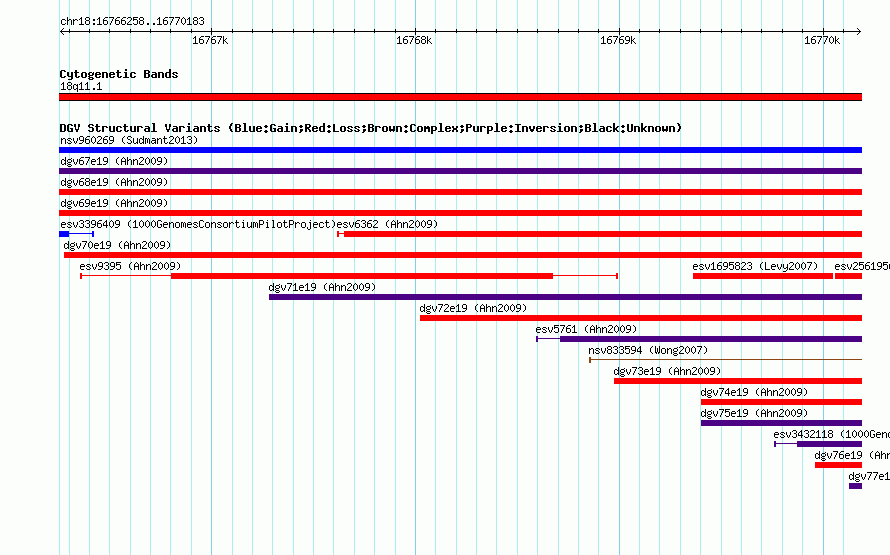890x555 pixels.
Task: Click the esv6362 (Ahn2009) label
Action: [x=388, y=224]
